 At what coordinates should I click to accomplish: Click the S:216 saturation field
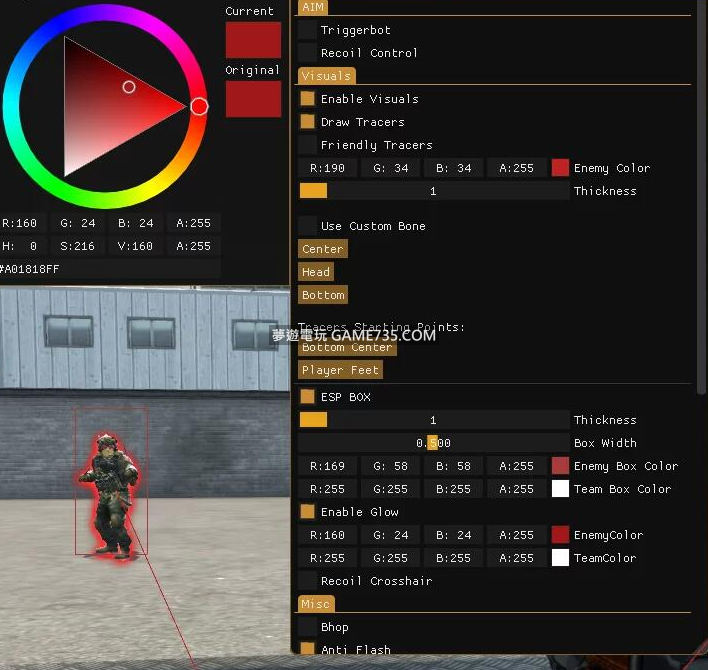(x=78, y=246)
